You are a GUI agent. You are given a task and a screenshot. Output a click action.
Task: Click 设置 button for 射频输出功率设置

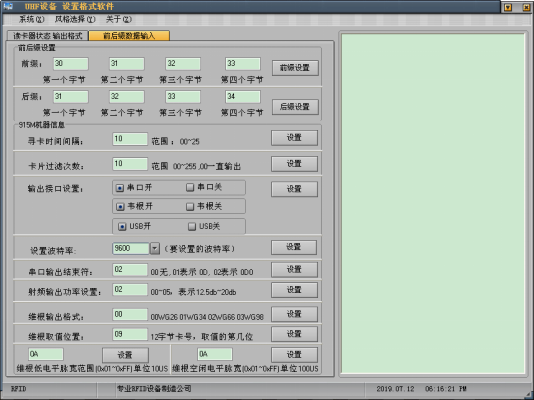click(x=294, y=290)
